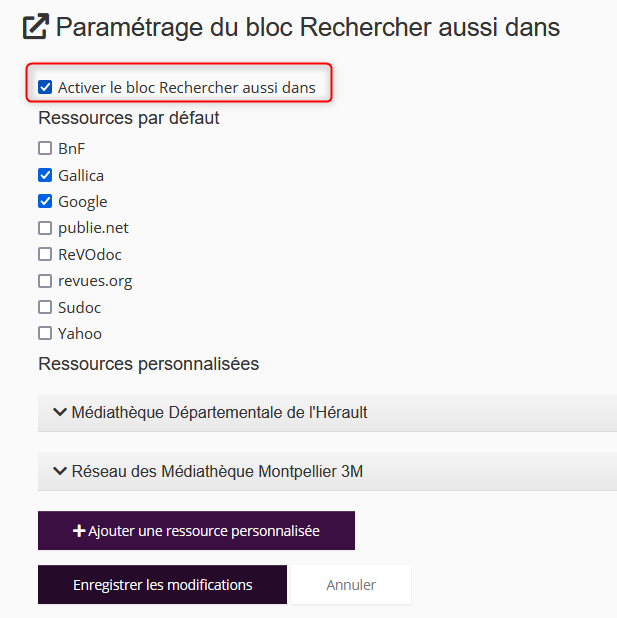Toggle the Yahoo checkbox on
The image size is (617, 618).
pos(45,333)
